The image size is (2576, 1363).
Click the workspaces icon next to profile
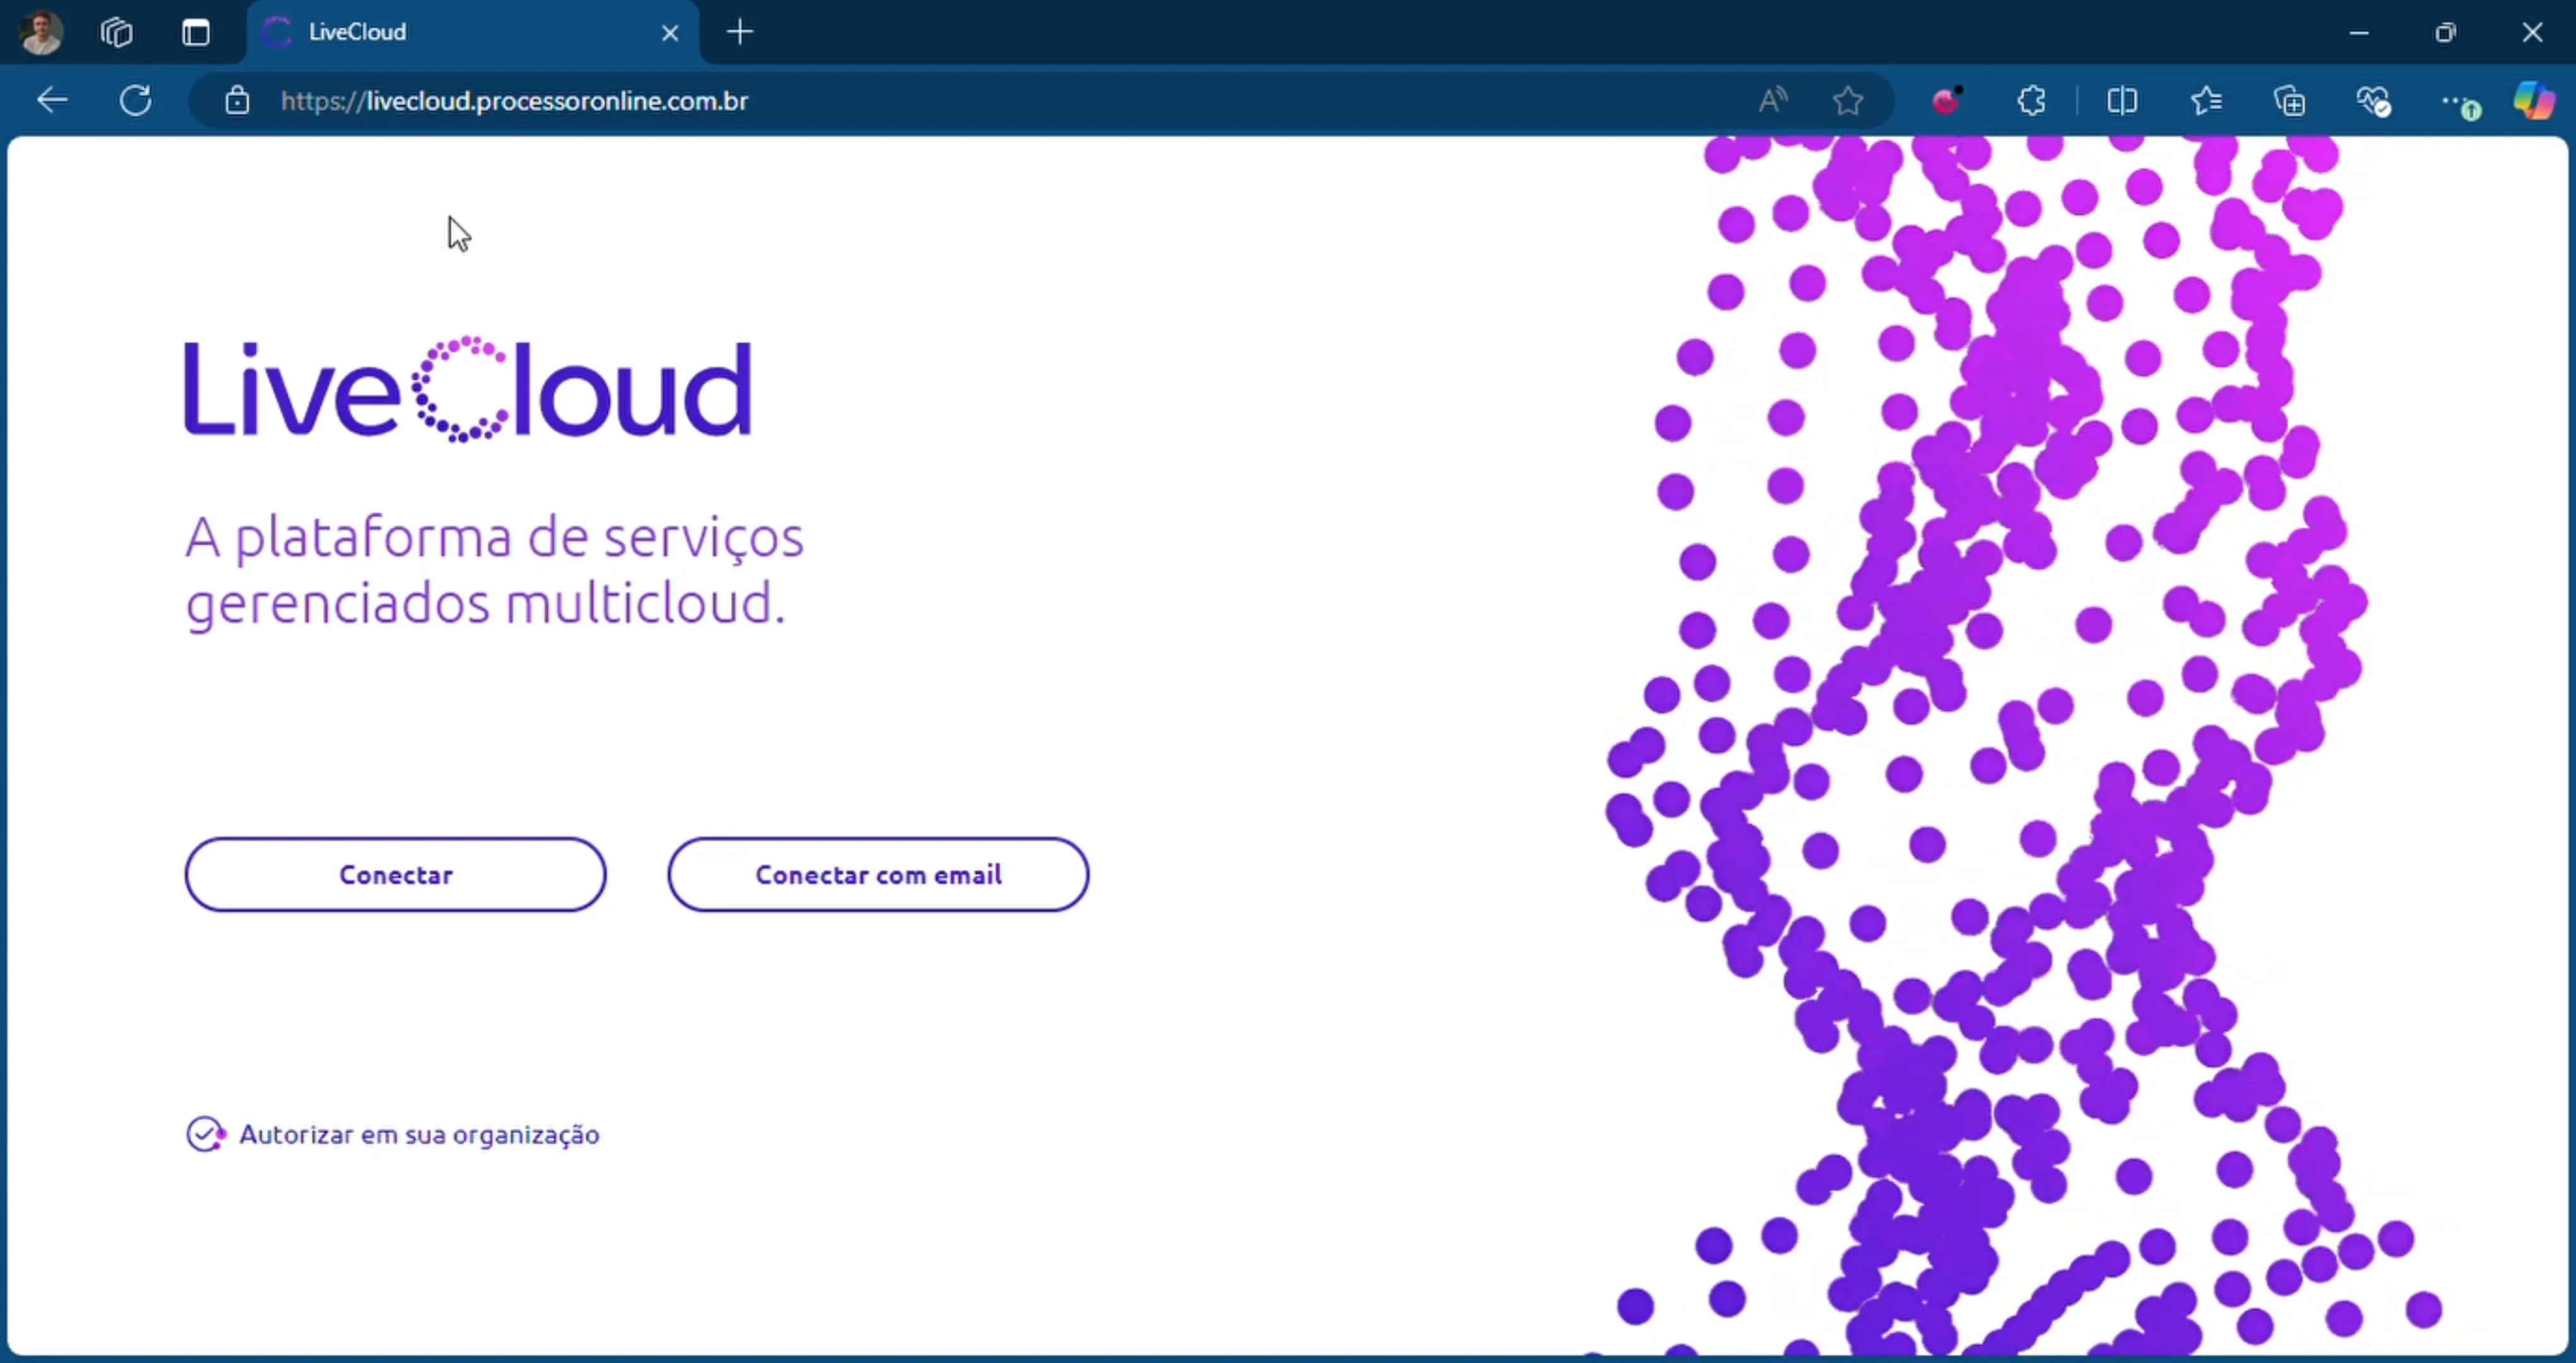115,31
